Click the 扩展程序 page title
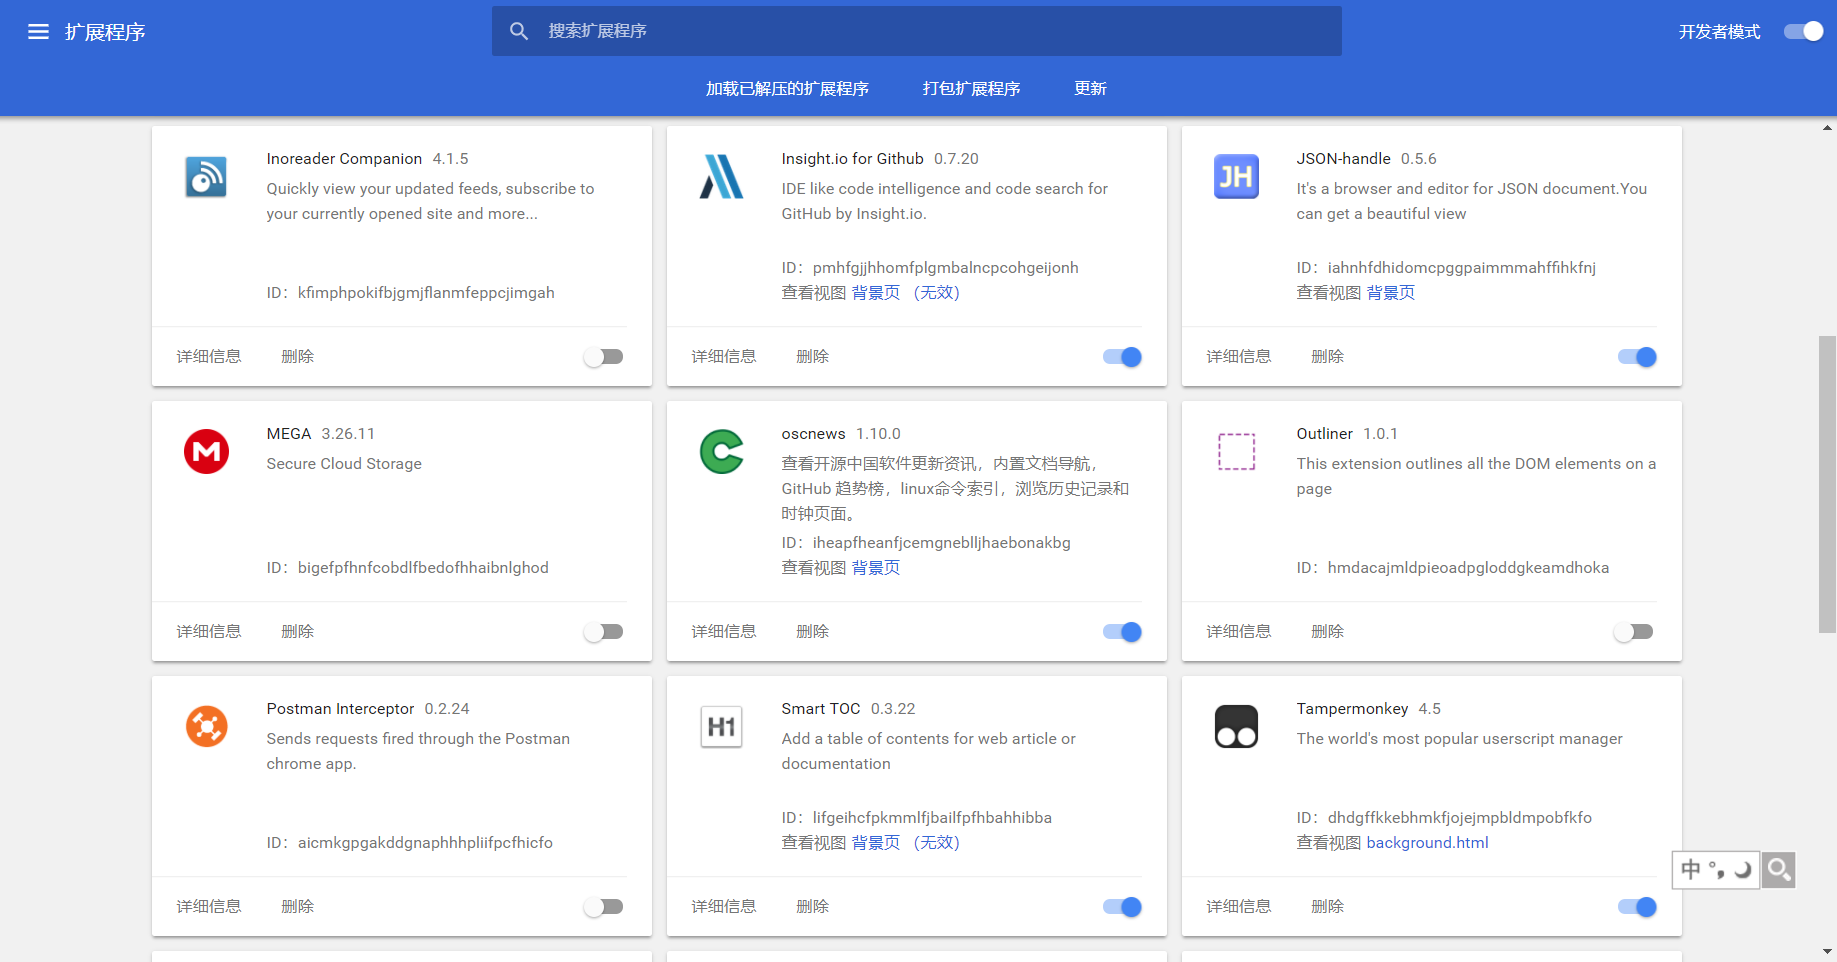This screenshot has height=962, width=1837. pyautogui.click(x=105, y=32)
